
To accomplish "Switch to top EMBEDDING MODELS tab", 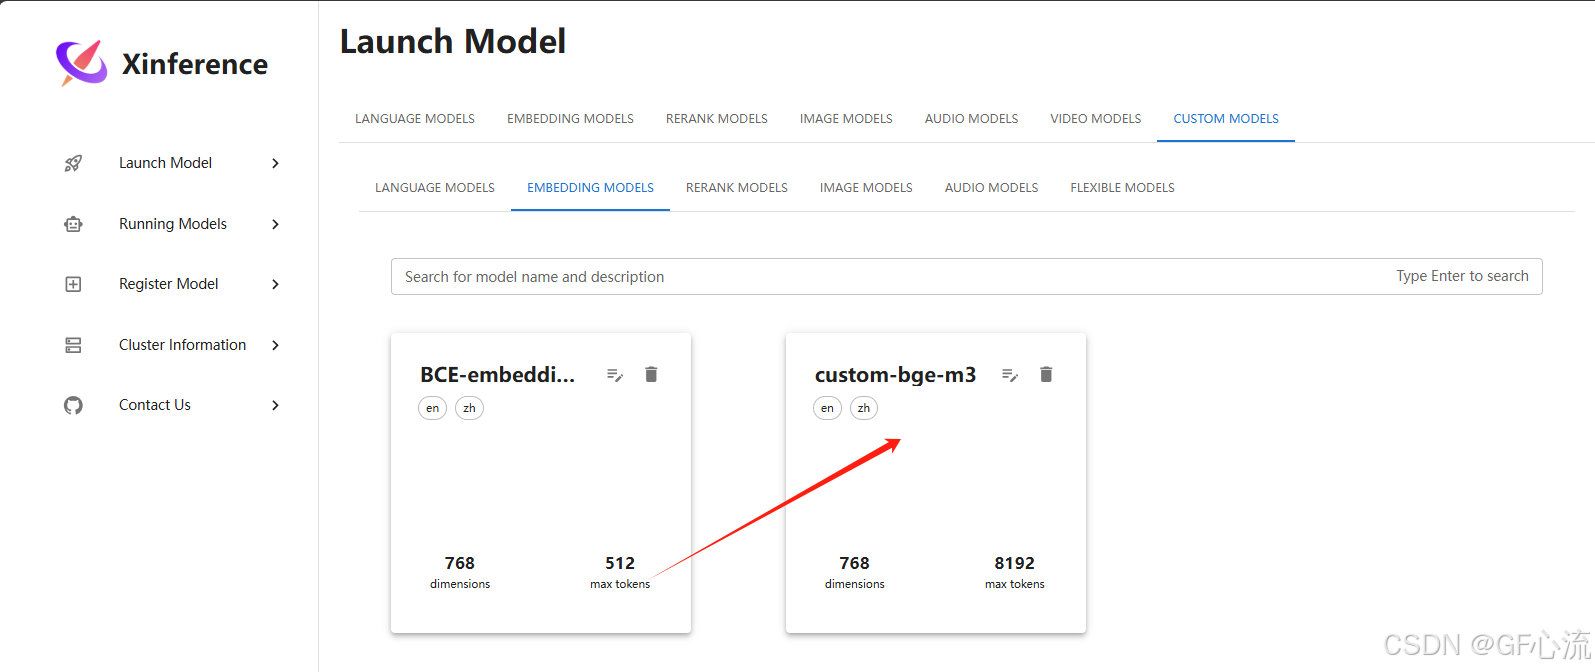I will [x=570, y=118].
